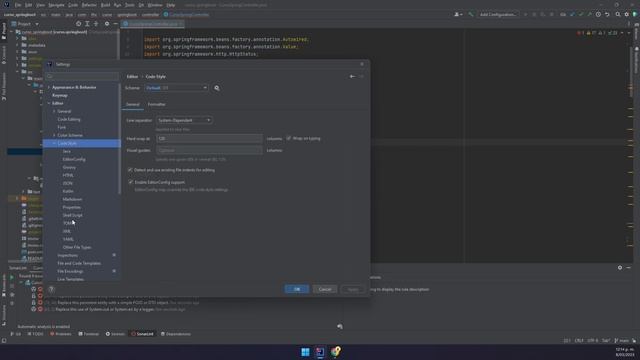Click the Cancel button

325,289
